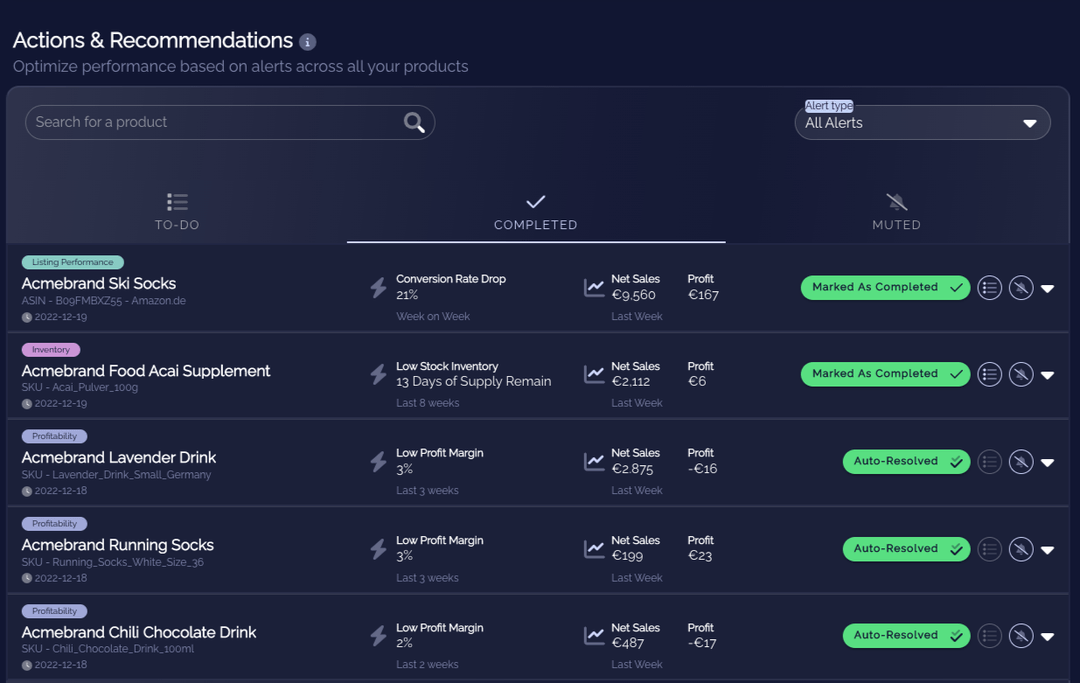Click clock icon next to Acai Supplement date
Screen dimensions: 1080x683
[x=27, y=404]
